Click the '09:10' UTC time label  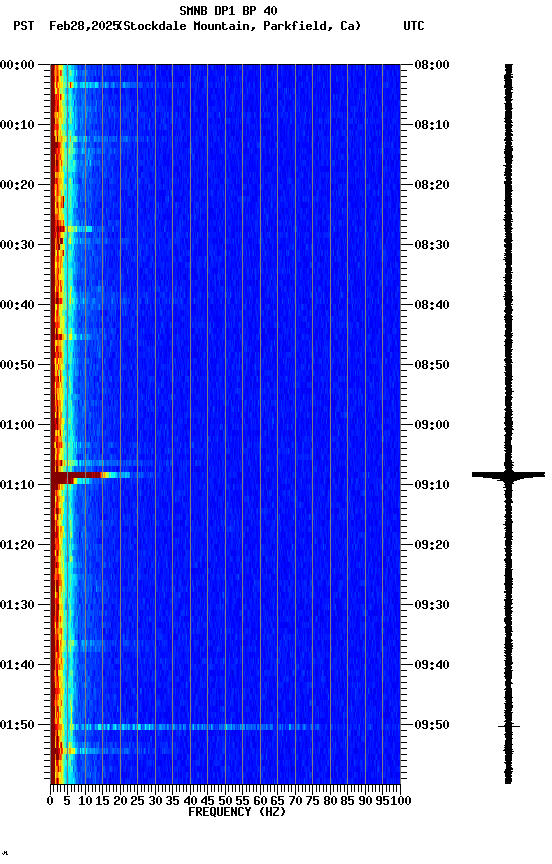[432, 485]
